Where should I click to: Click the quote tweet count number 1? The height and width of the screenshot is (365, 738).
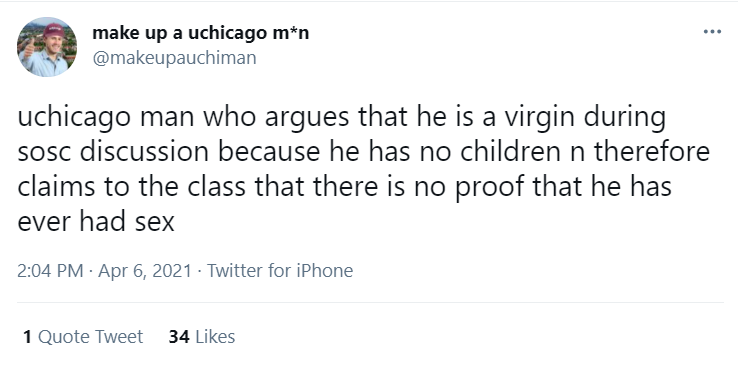point(27,337)
